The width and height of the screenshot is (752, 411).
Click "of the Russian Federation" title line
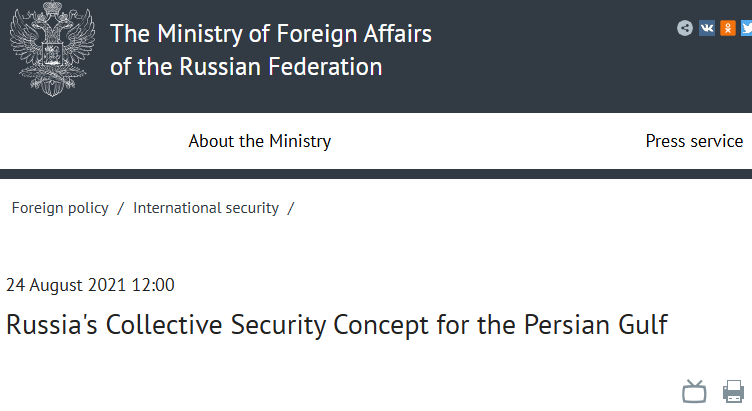(x=246, y=68)
